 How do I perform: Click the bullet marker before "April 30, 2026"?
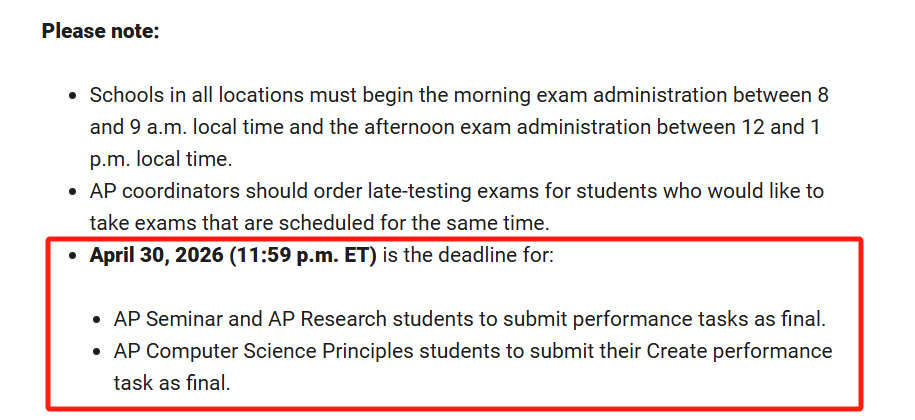tap(72, 255)
